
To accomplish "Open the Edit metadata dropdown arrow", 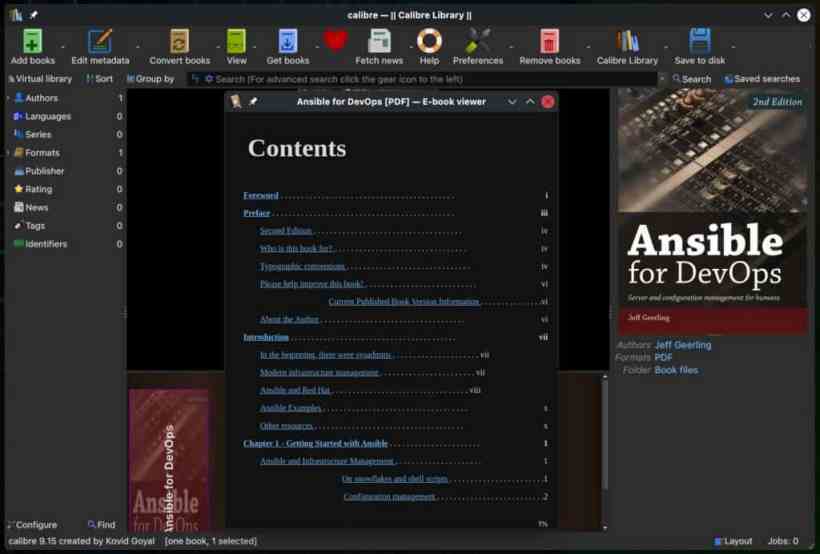I will pyautogui.click(x=138, y=47).
